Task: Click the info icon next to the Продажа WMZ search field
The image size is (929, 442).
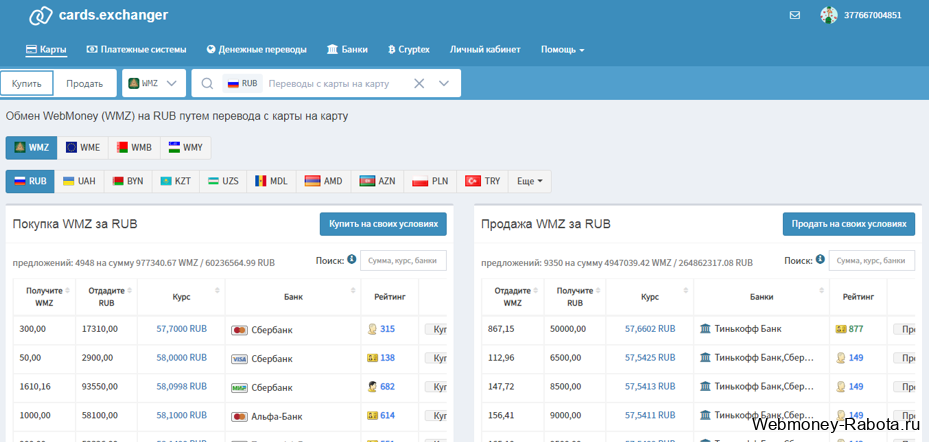Action: [820, 260]
